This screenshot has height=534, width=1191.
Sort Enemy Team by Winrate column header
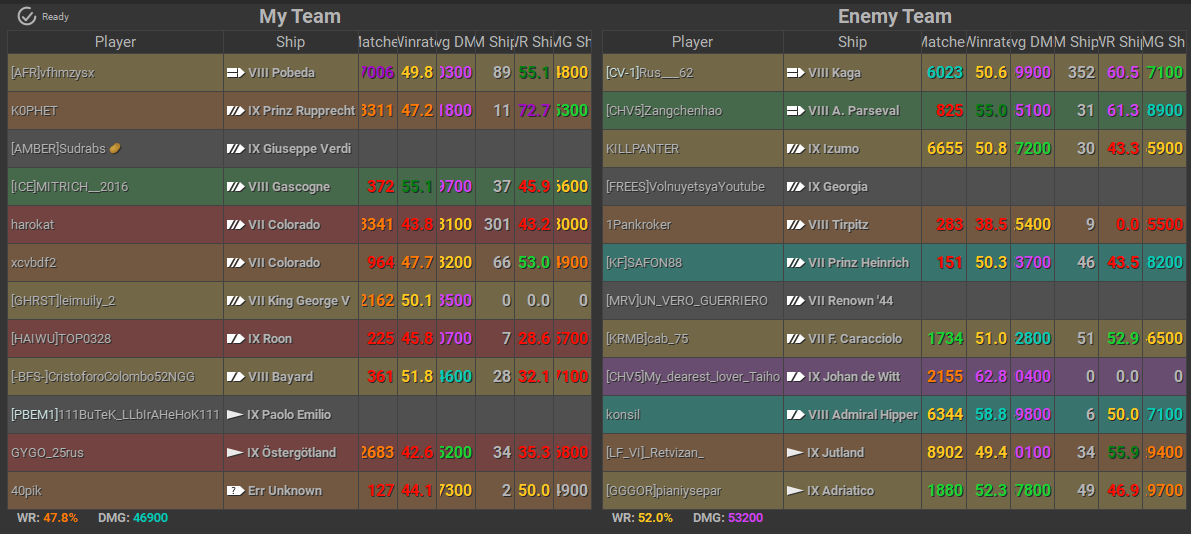tap(986, 42)
